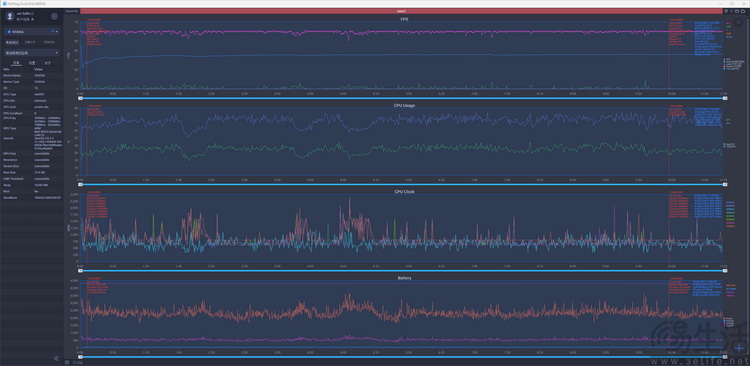
Task: Click the CPU Usage range slider right handle
Action: pyautogui.click(x=725, y=184)
